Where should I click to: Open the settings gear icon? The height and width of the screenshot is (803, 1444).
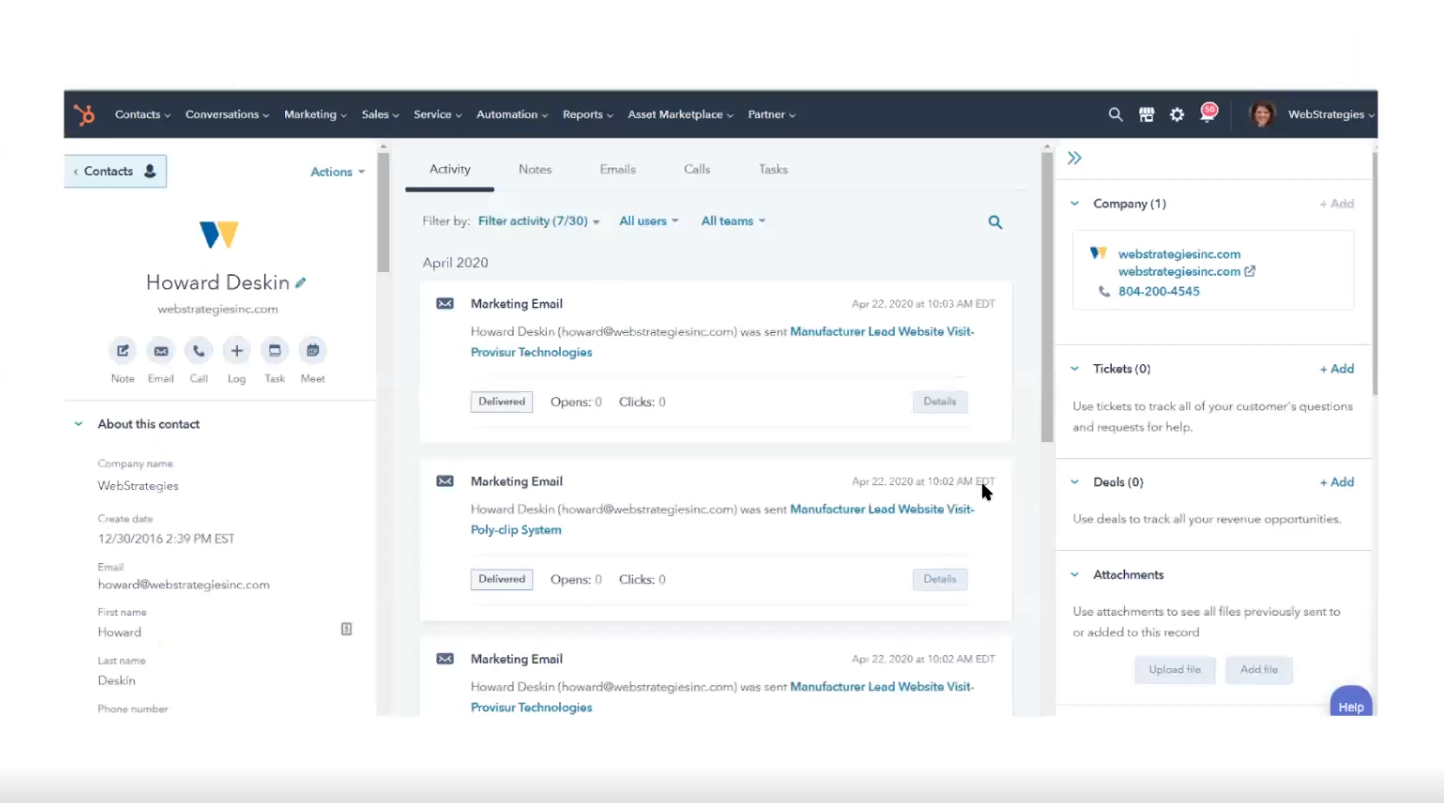click(1177, 115)
